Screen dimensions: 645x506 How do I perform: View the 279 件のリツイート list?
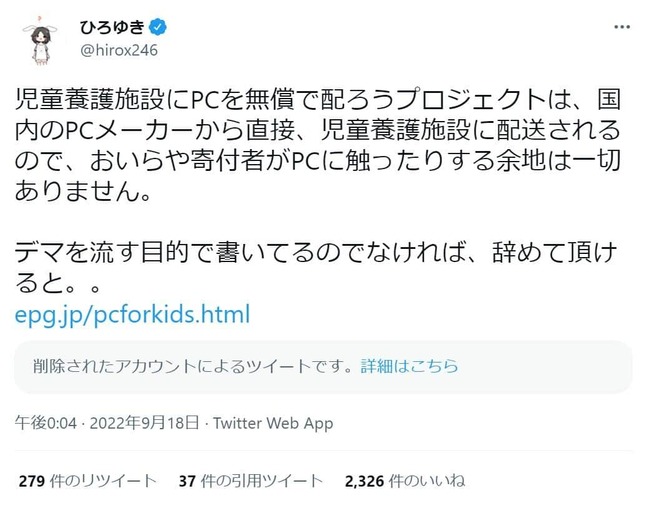87,482
